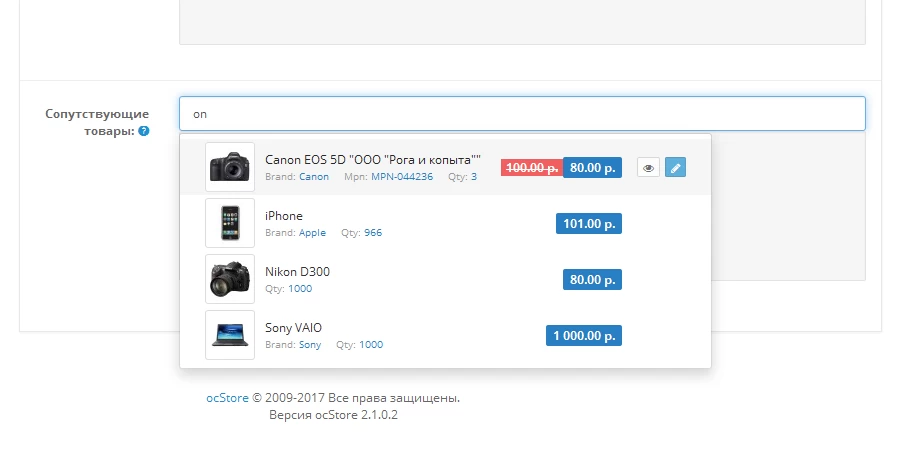The image size is (900, 469).
Task: Select the Sony VAIO laptop thumbnail
Action: coord(230,335)
